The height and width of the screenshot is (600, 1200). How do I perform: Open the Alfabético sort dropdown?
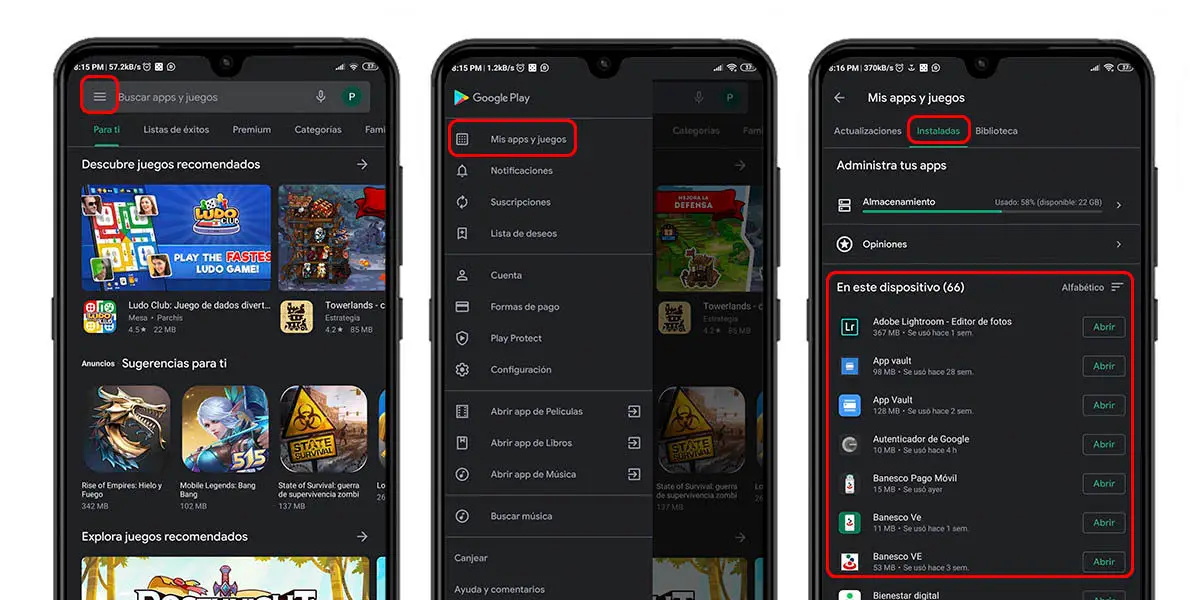1092,288
